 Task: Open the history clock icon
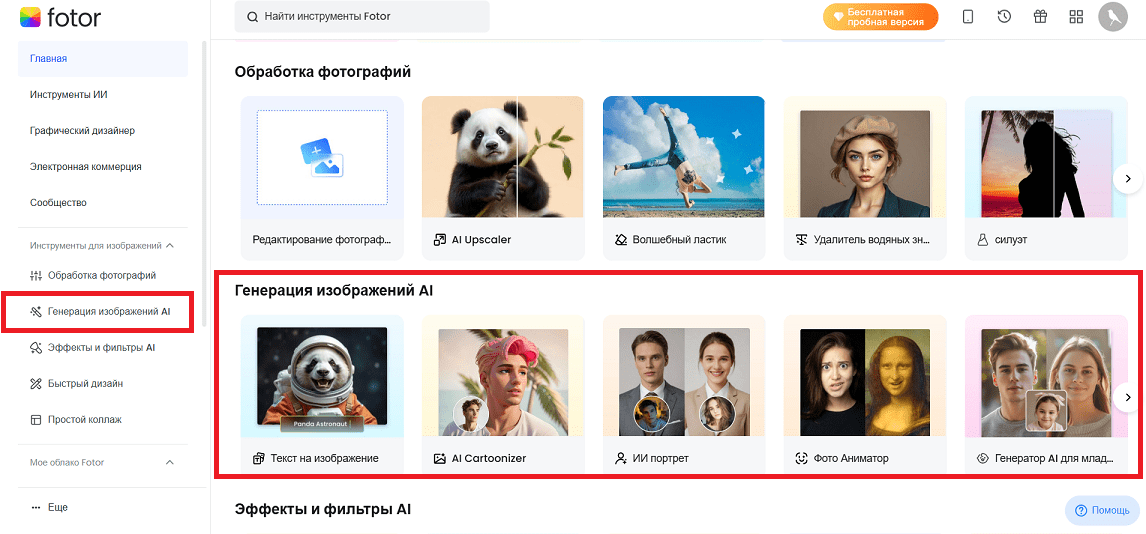1004,17
